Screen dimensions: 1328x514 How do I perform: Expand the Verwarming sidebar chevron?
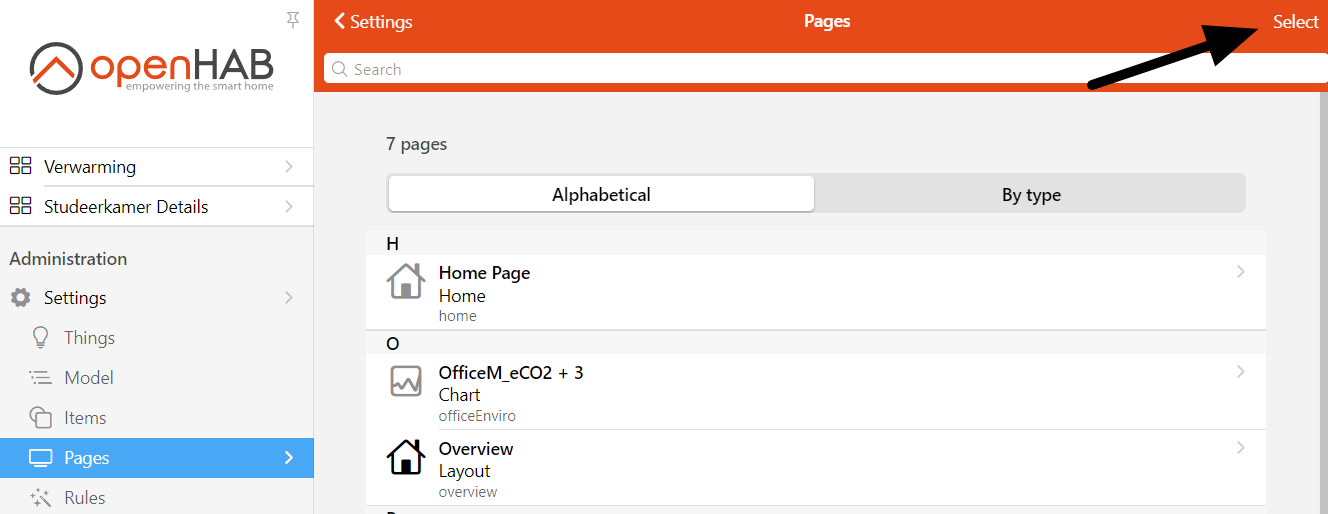pos(289,167)
